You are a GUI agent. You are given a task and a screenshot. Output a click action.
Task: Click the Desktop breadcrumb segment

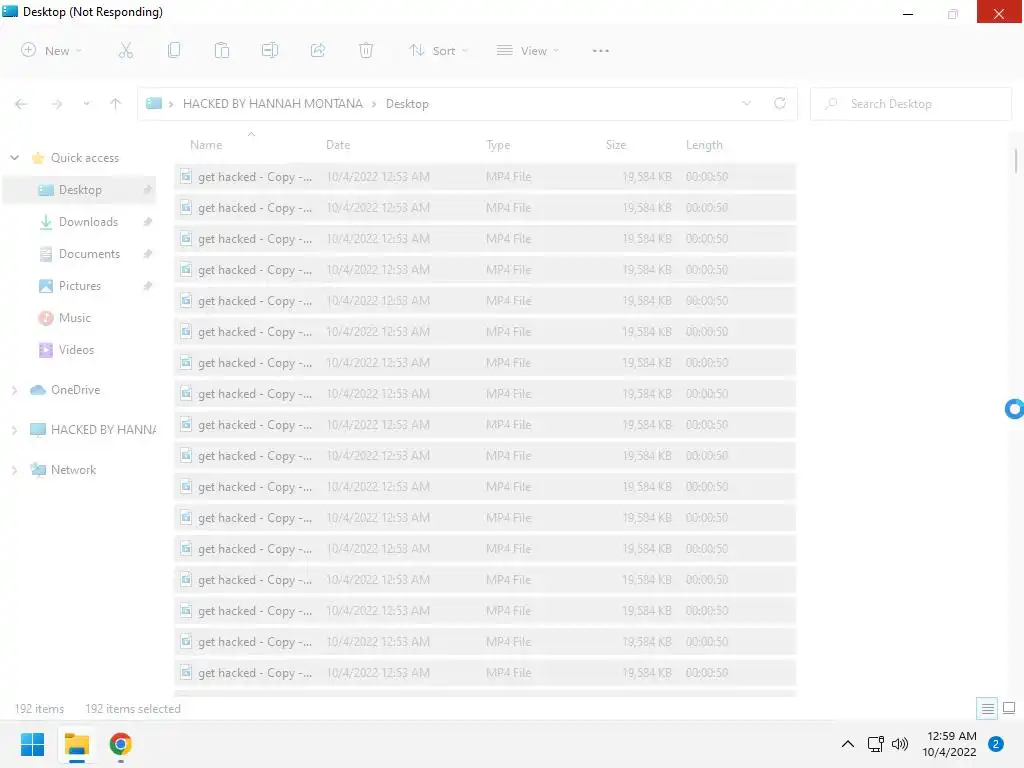[407, 103]
